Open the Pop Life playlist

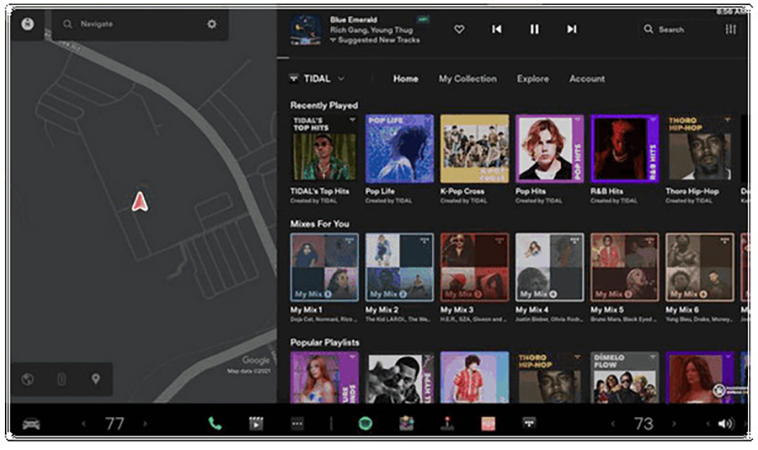click(399, 149)
